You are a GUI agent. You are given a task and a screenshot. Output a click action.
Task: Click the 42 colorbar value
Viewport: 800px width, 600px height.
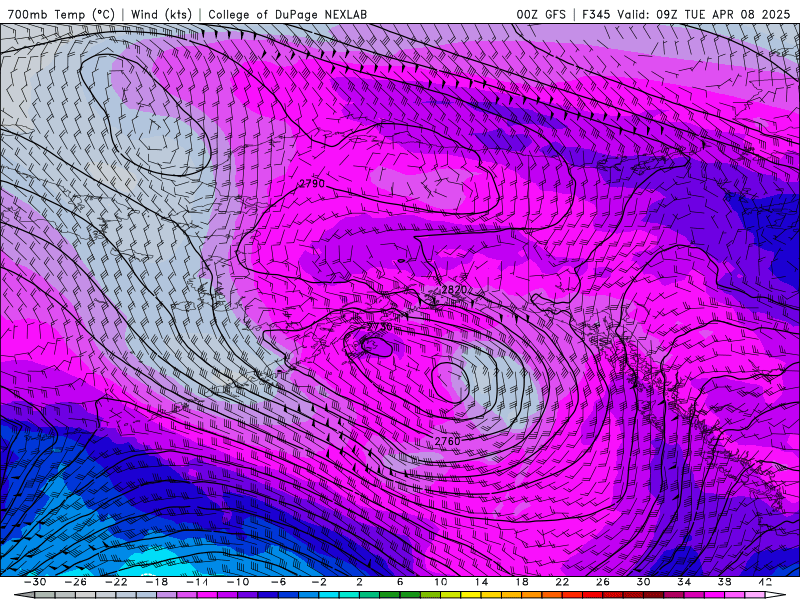[x=764, y=582]
